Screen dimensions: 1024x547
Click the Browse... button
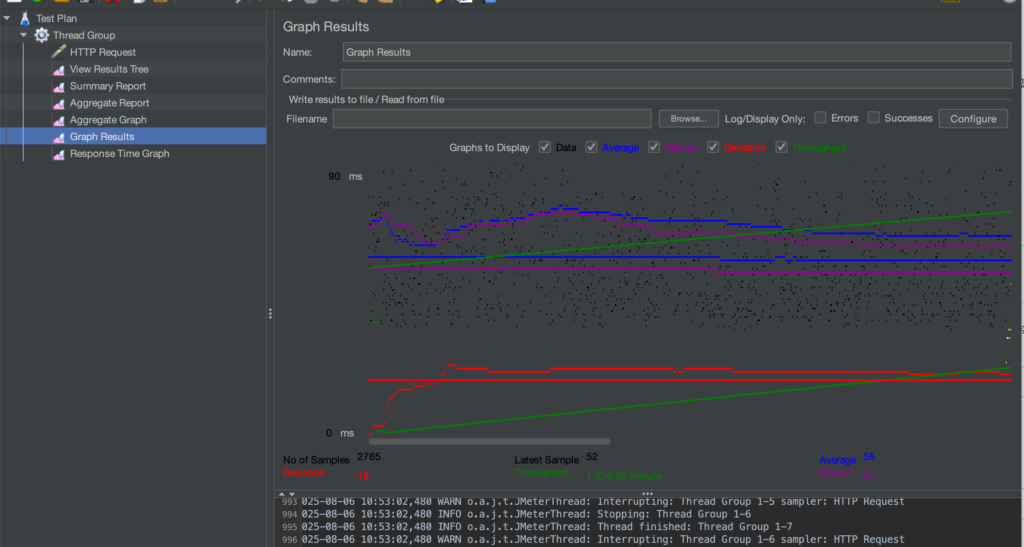coord(688,119)
